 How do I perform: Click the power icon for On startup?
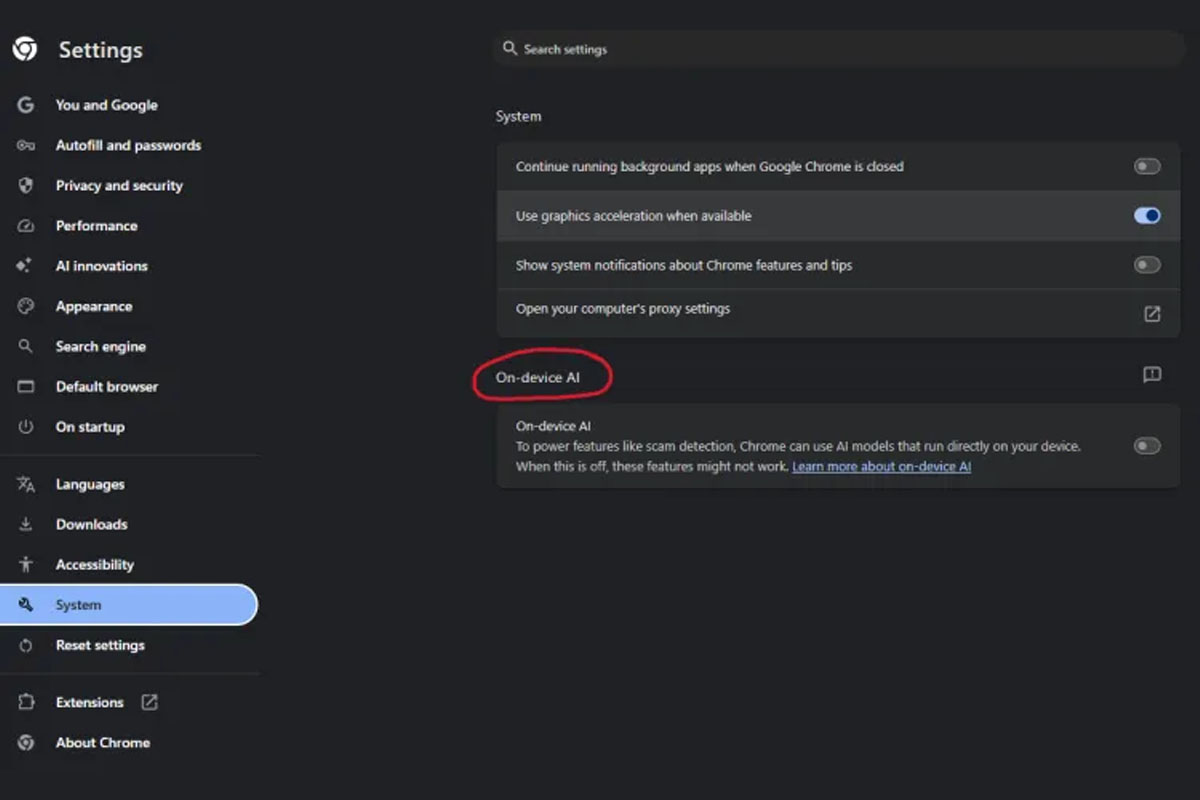[x=26, y=427]
